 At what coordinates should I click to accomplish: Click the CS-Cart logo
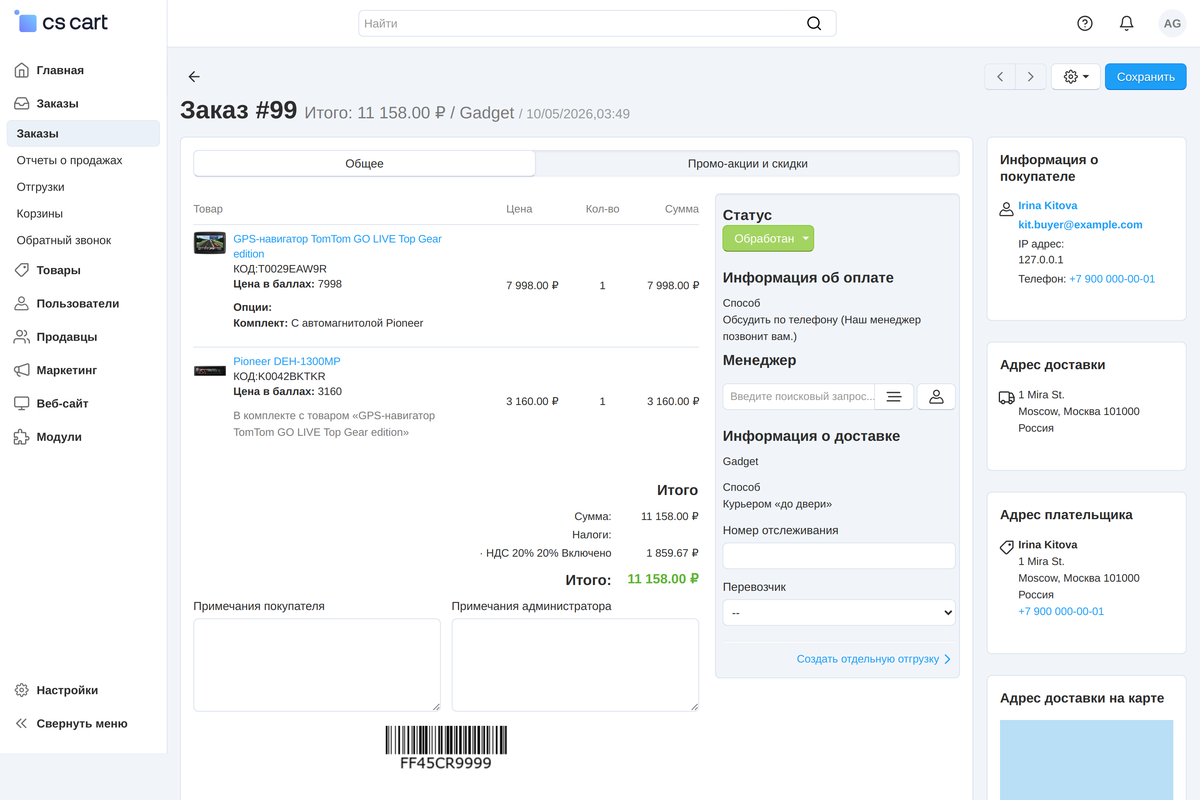pyautogui.click(x=61, y=22)
